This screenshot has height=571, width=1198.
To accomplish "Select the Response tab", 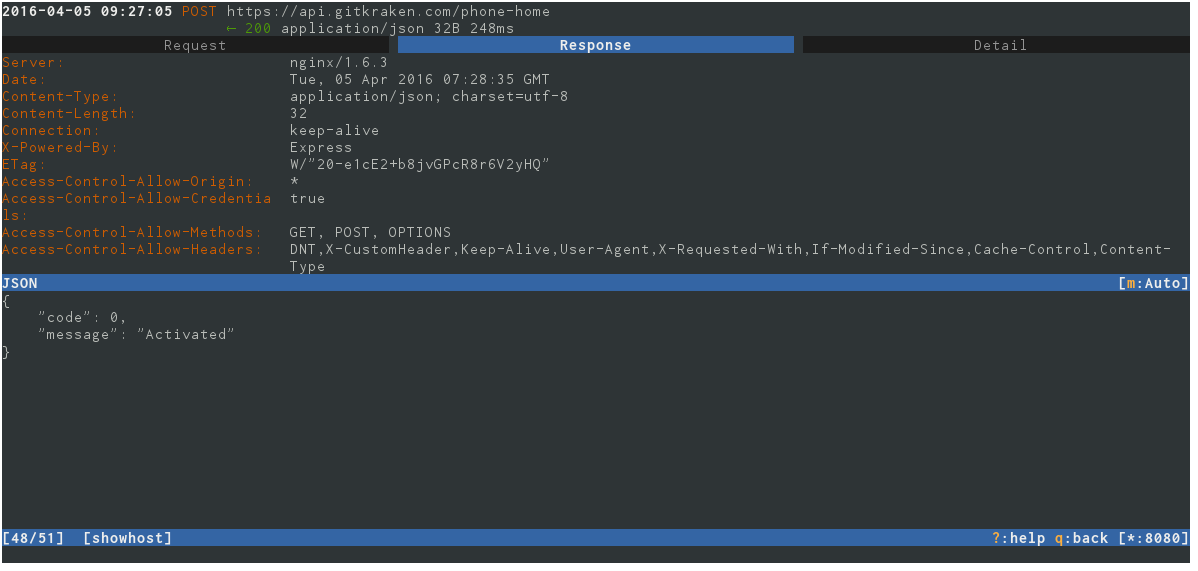I will coord(595,45).
